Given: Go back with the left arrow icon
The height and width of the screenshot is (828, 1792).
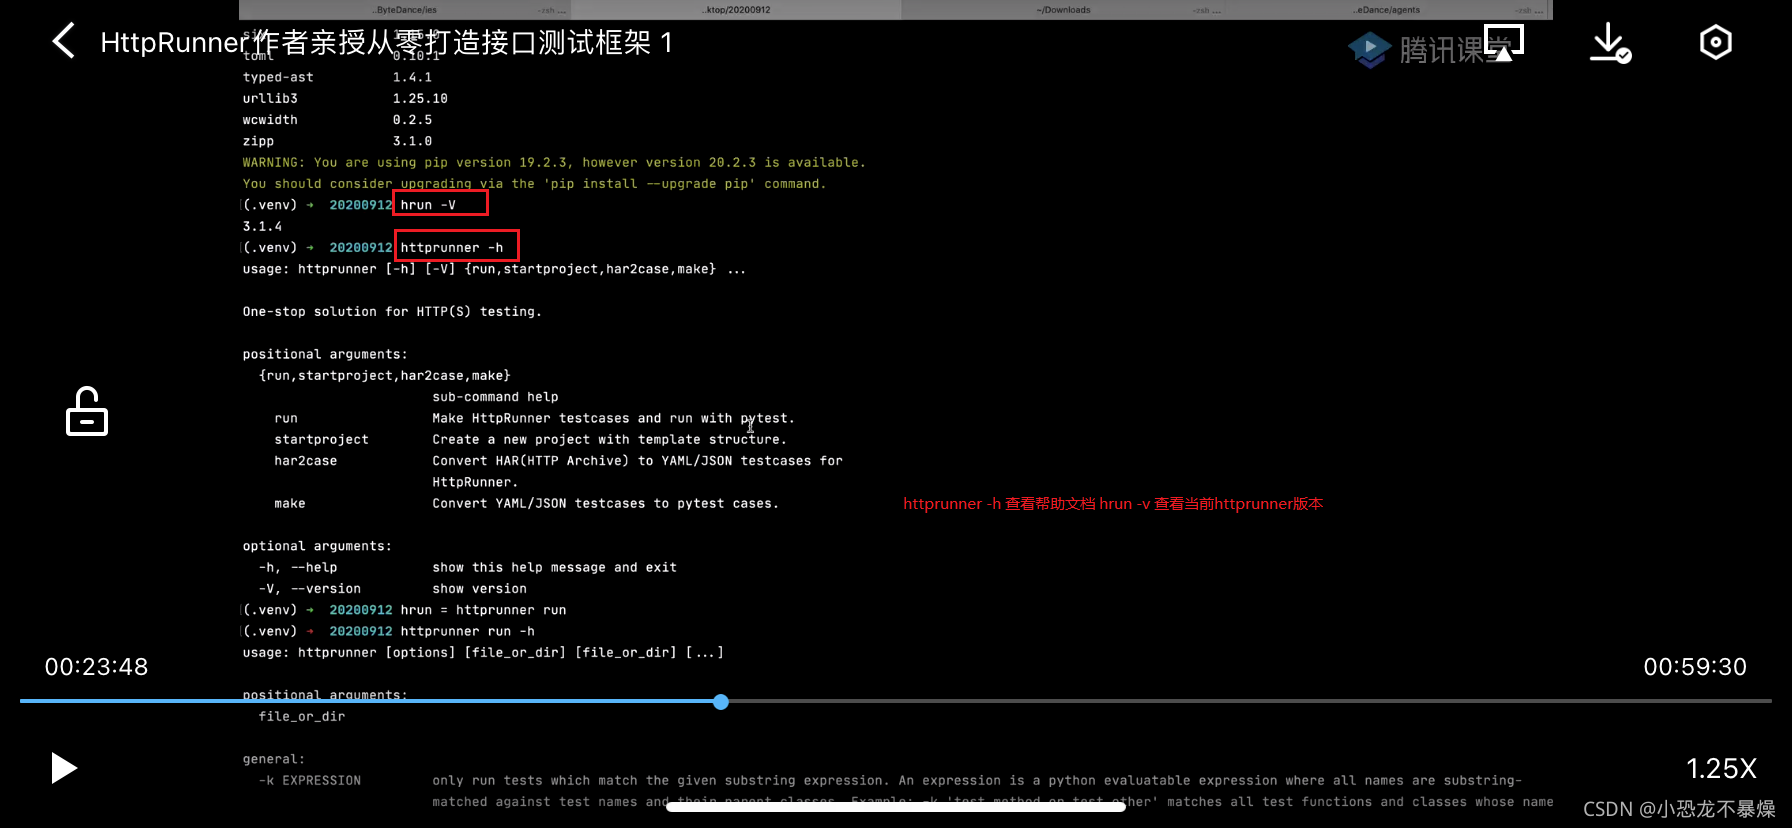Looking at the screenshot, I should click(x=64, y=42).
